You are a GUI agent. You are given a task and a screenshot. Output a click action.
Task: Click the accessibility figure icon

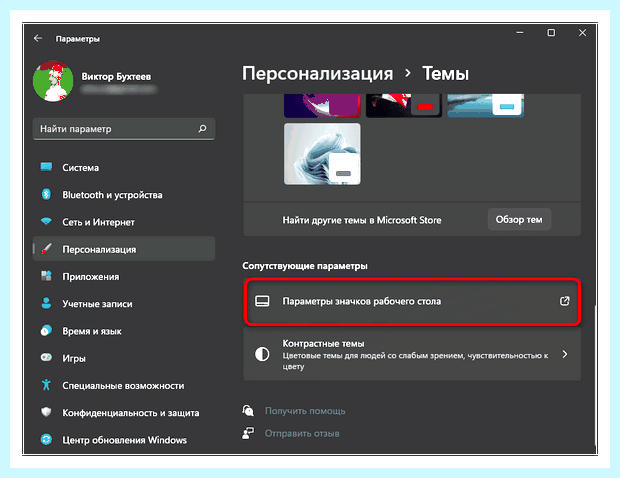[46, 385]
